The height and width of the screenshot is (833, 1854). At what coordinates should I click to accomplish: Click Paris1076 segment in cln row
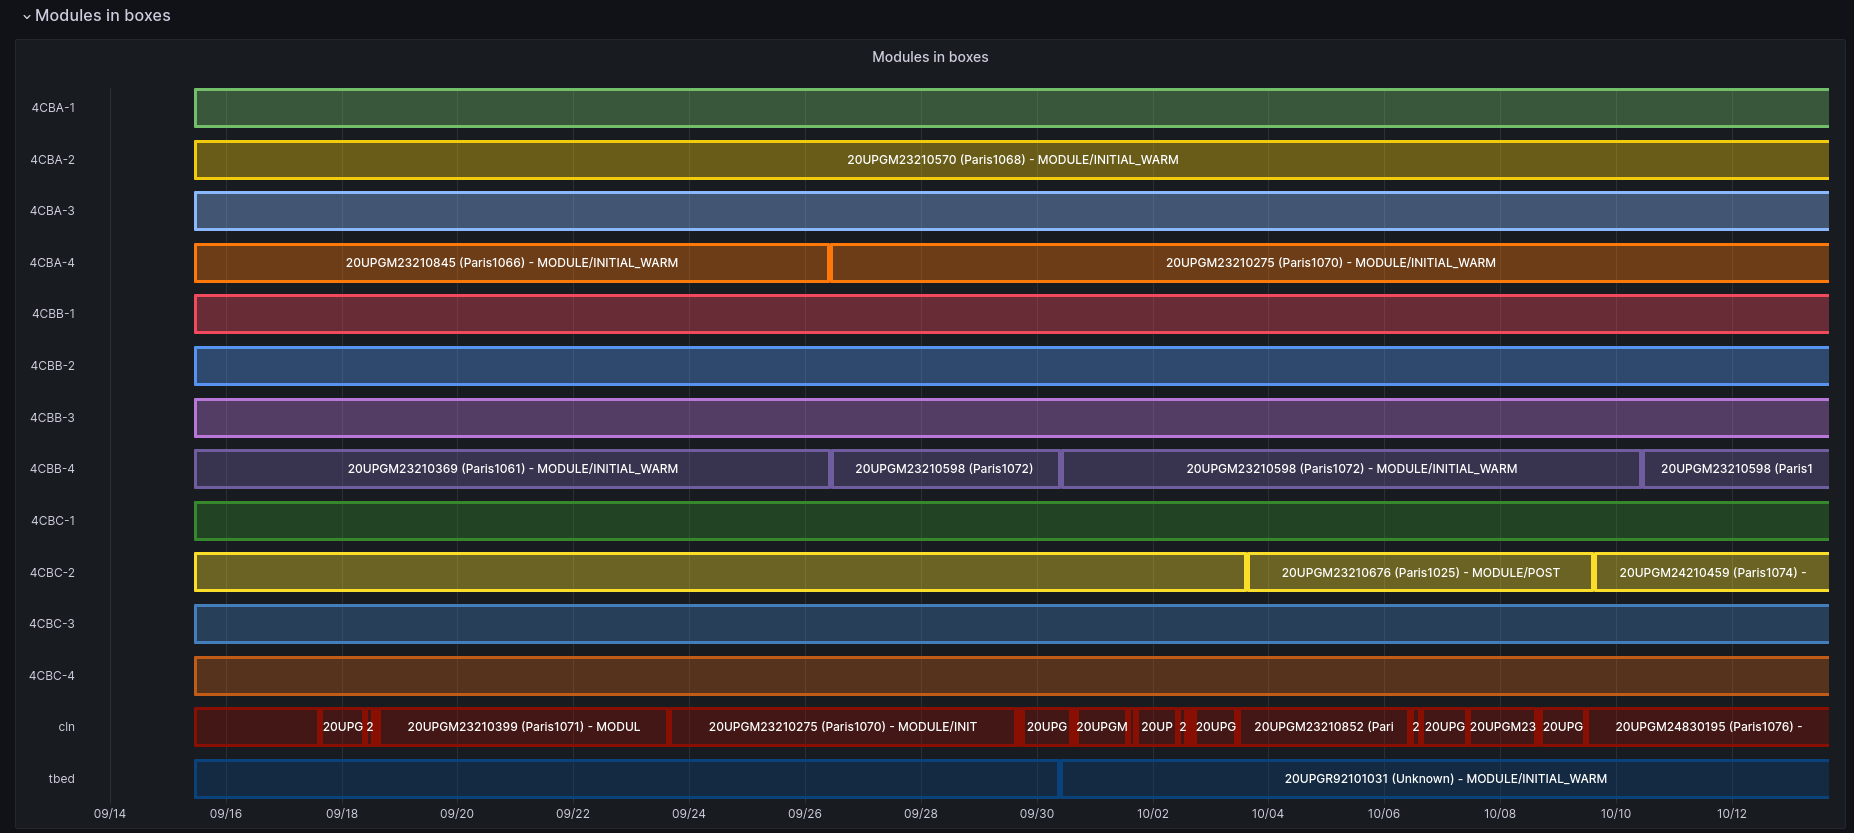1708,727
